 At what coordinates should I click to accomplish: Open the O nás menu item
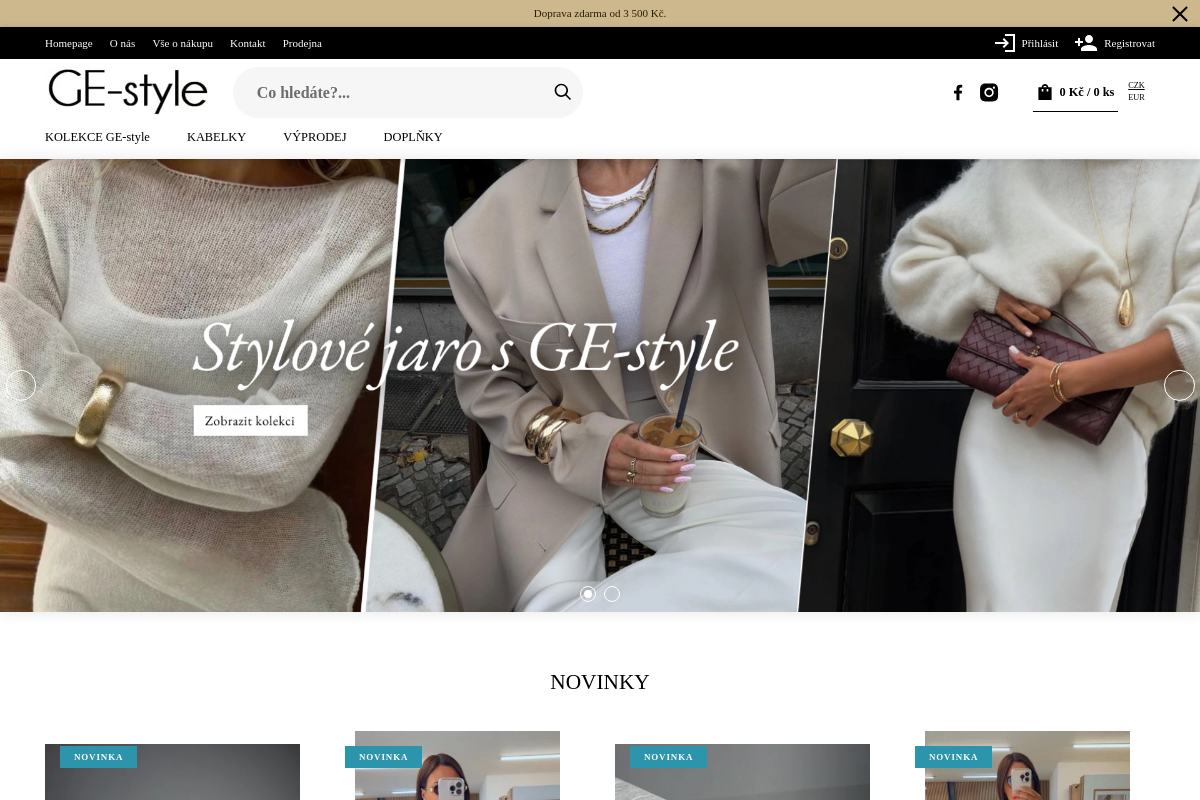tap(122, 43)
